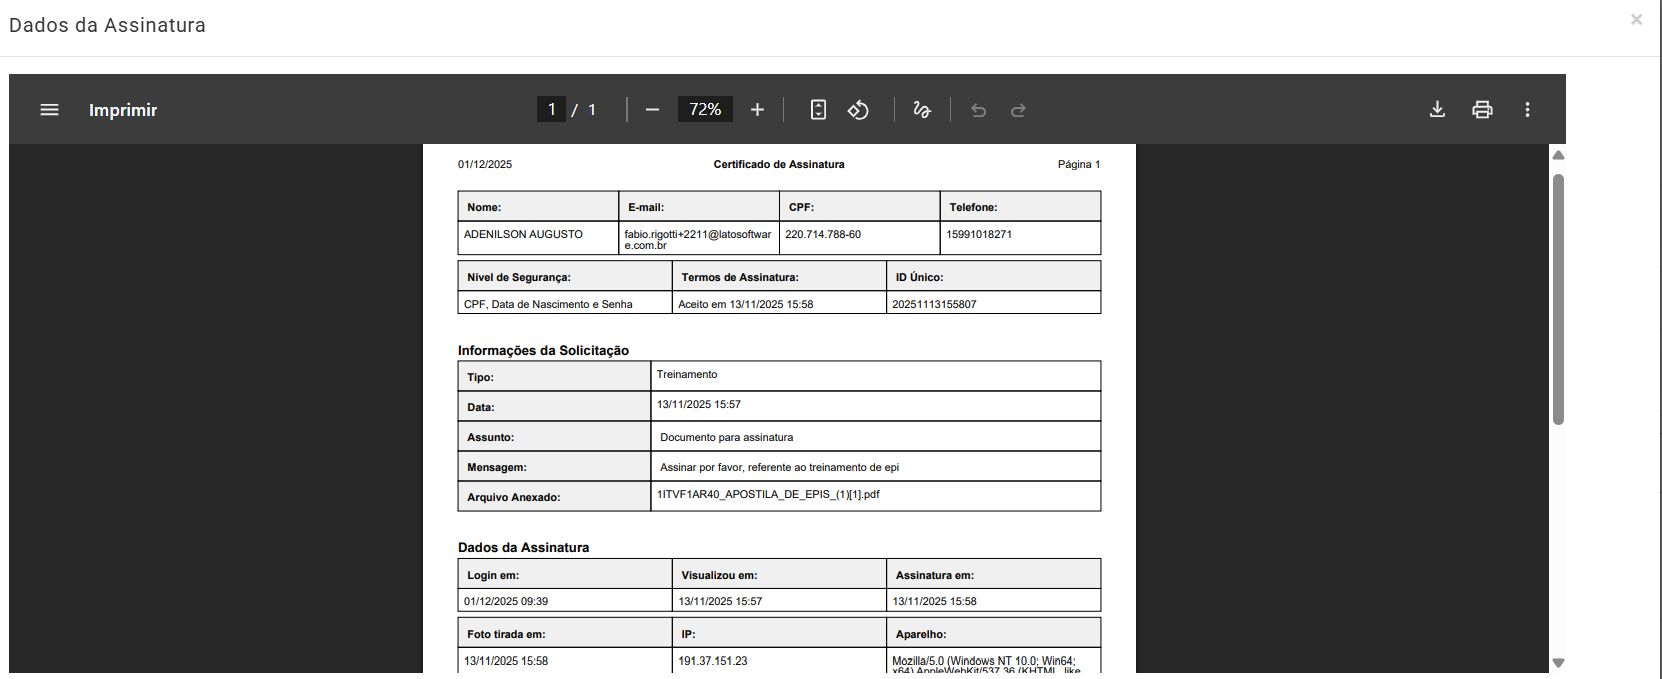
Task: Open the more actions three-dot menu
Action: 1527,110
